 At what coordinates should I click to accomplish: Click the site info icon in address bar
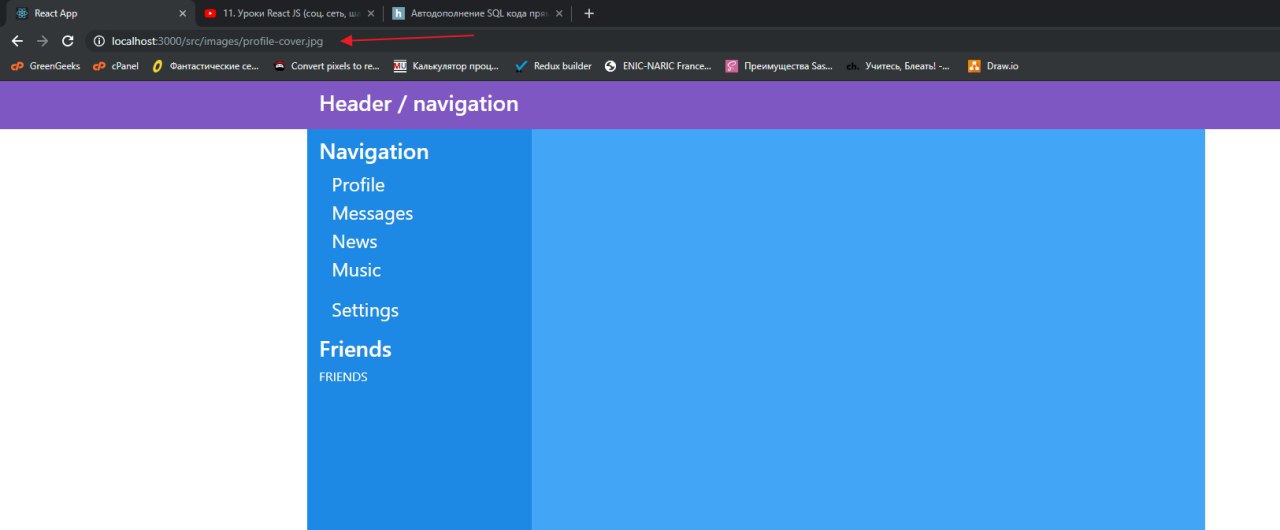(99, 41)
